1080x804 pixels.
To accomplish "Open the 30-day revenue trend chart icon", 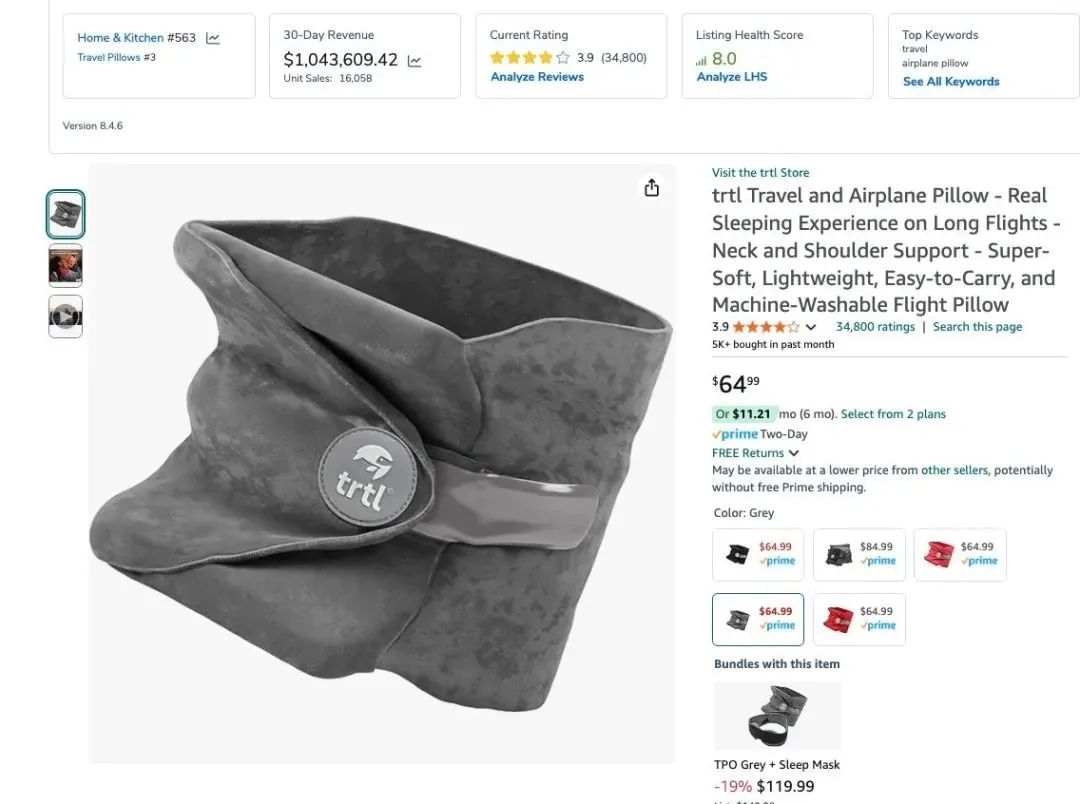I will click(x=414, y=61).
